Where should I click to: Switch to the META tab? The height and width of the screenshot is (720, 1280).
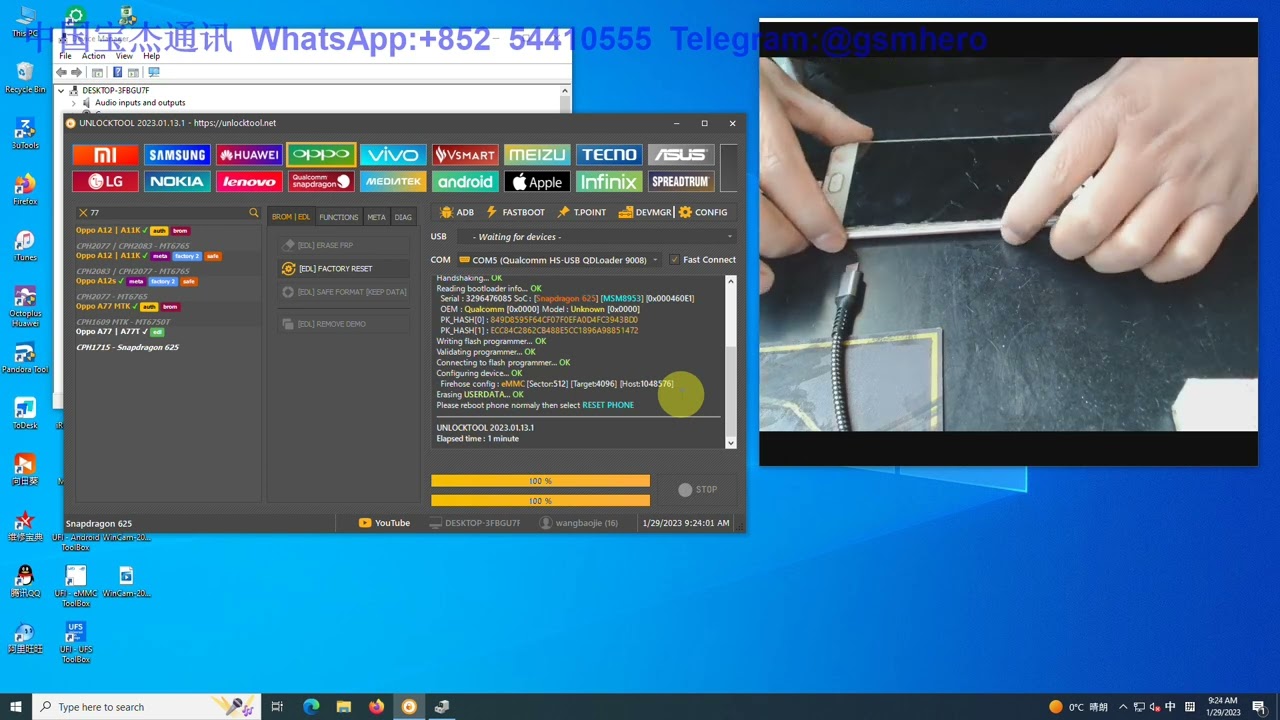click(x=376, y=217)
